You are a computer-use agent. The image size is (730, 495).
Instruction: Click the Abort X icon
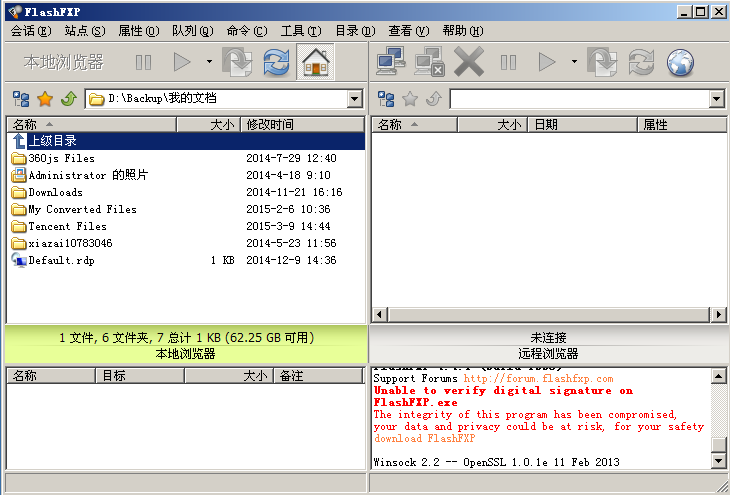tap(469, 61)
